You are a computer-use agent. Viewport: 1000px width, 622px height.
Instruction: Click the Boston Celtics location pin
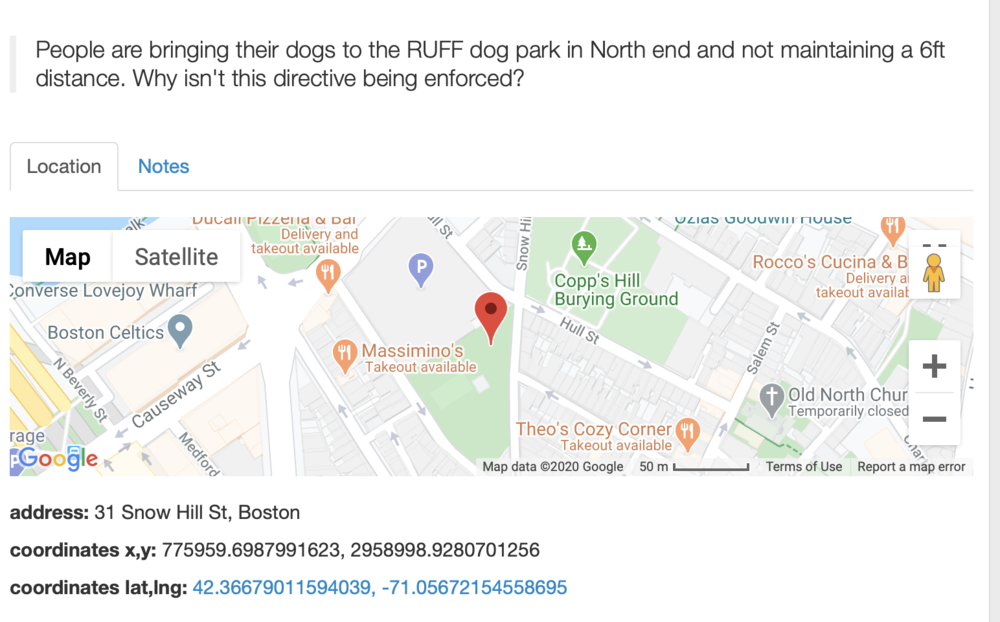click(x=180, y=331)
